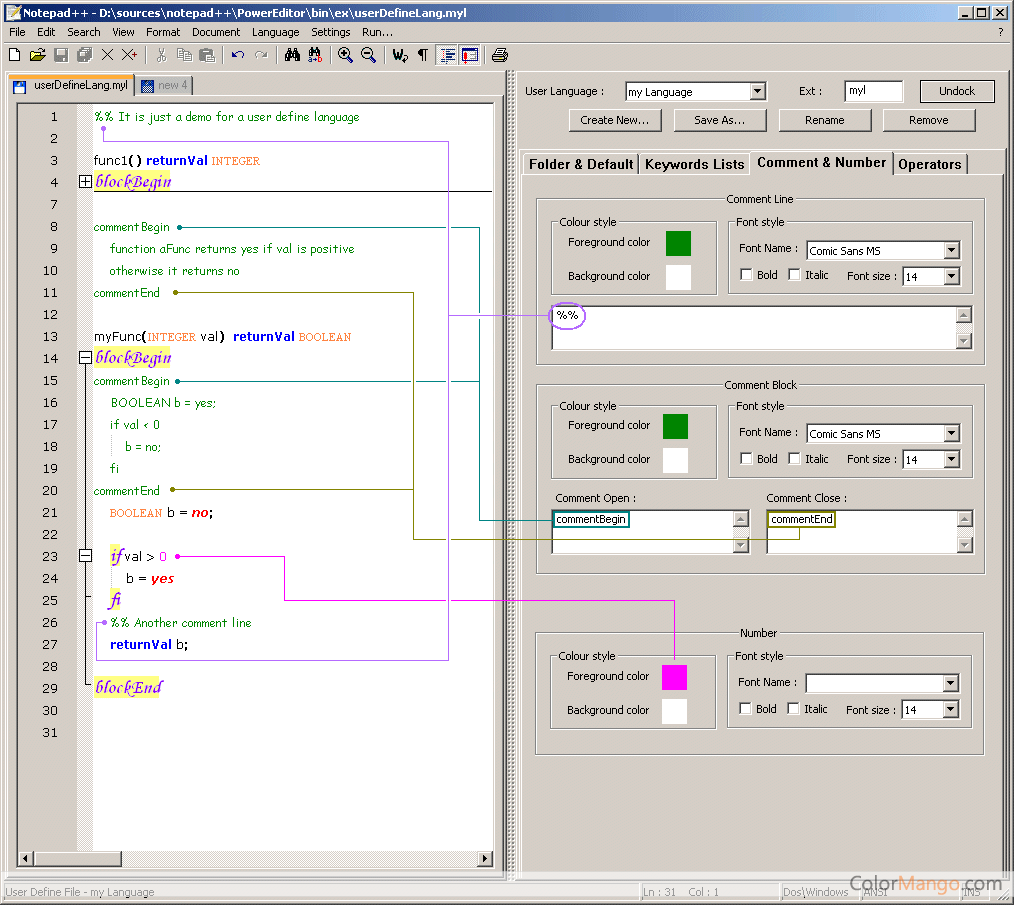The width and height of the screenshot is (1014, 905).
Task: Click the Find binoculars icon
Action: (292, 55)
